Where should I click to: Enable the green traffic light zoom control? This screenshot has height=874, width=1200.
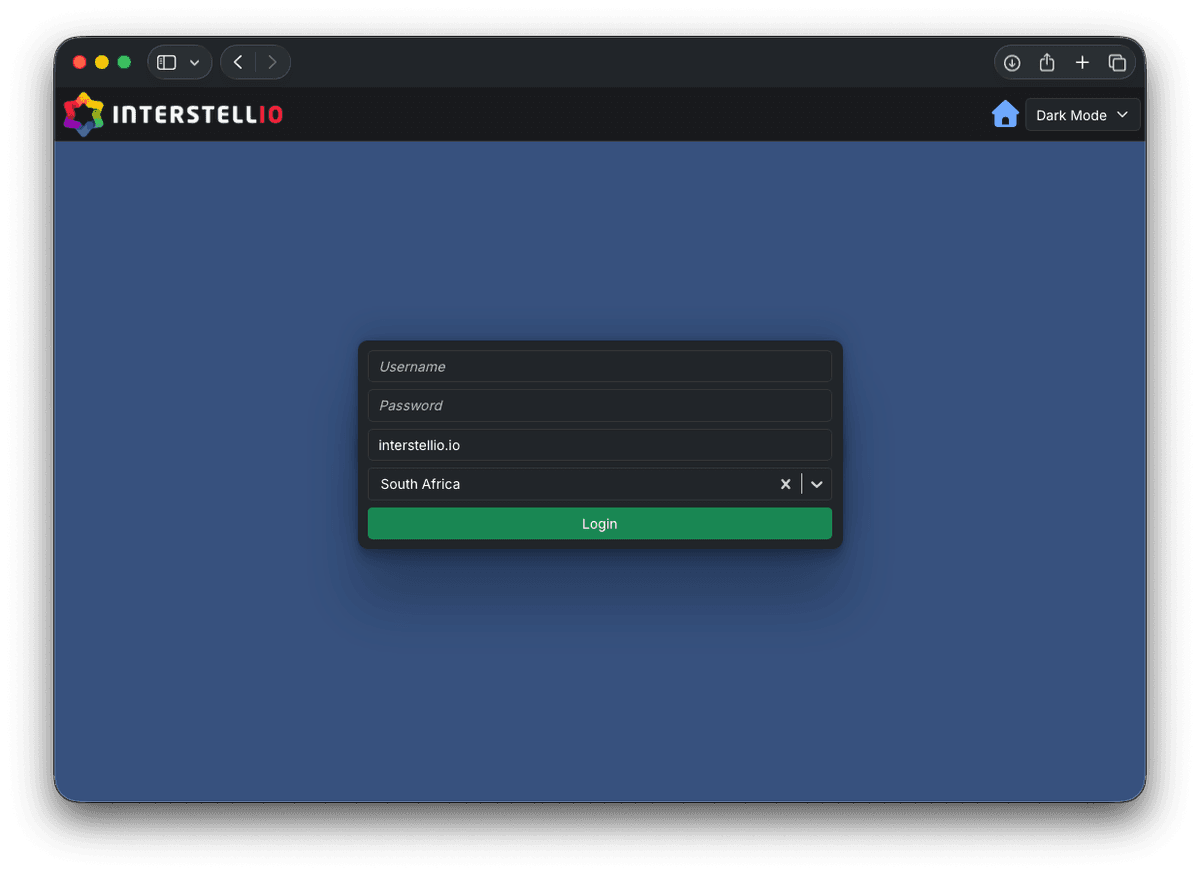point(123,61)
